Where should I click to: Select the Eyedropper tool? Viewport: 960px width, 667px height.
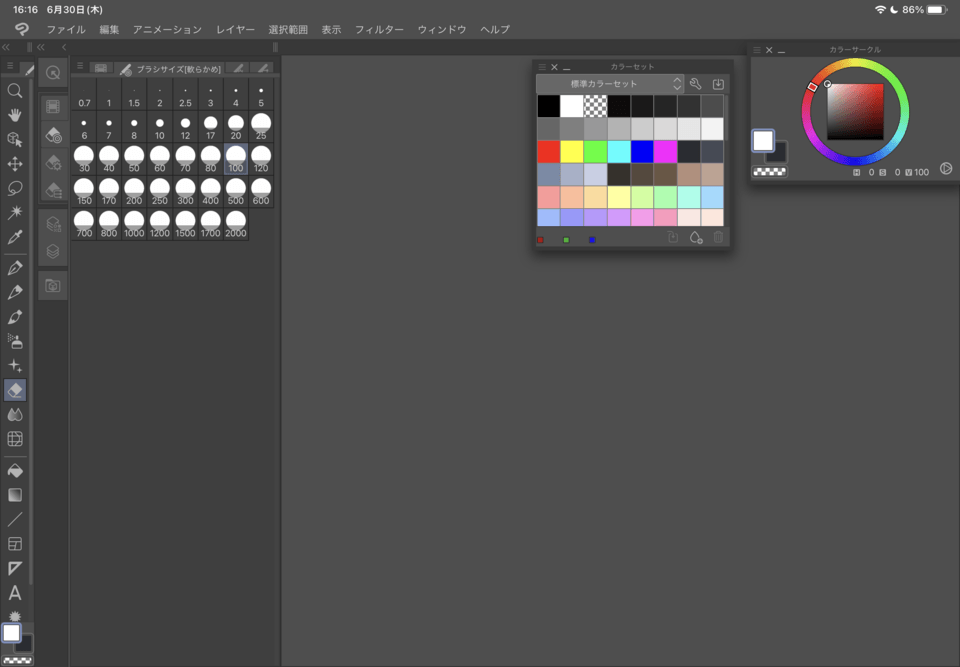tap(15, 237)
